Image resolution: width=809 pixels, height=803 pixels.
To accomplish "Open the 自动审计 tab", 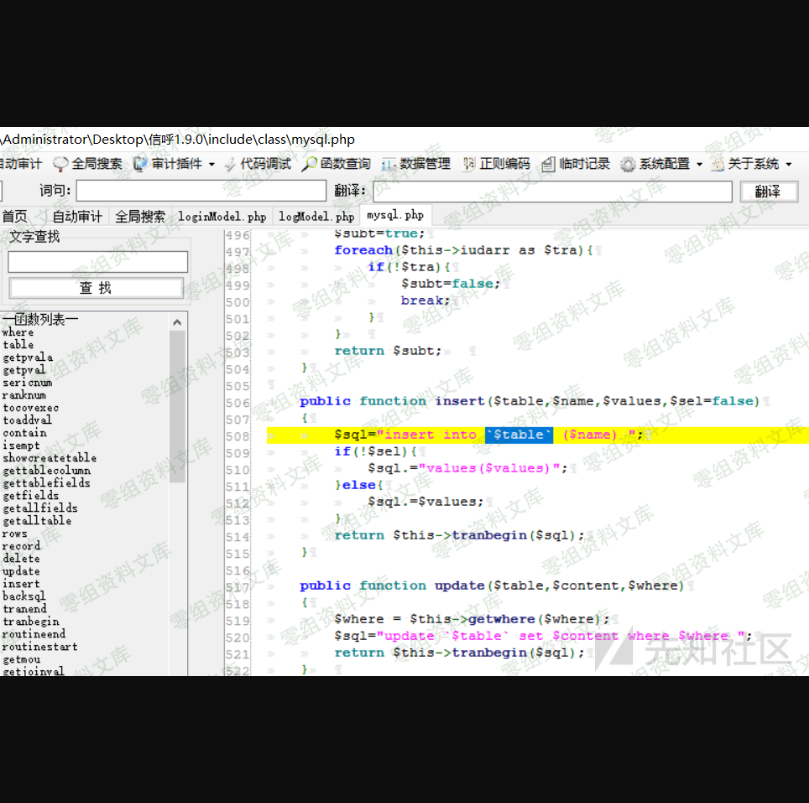I will (x=77, y=216).
